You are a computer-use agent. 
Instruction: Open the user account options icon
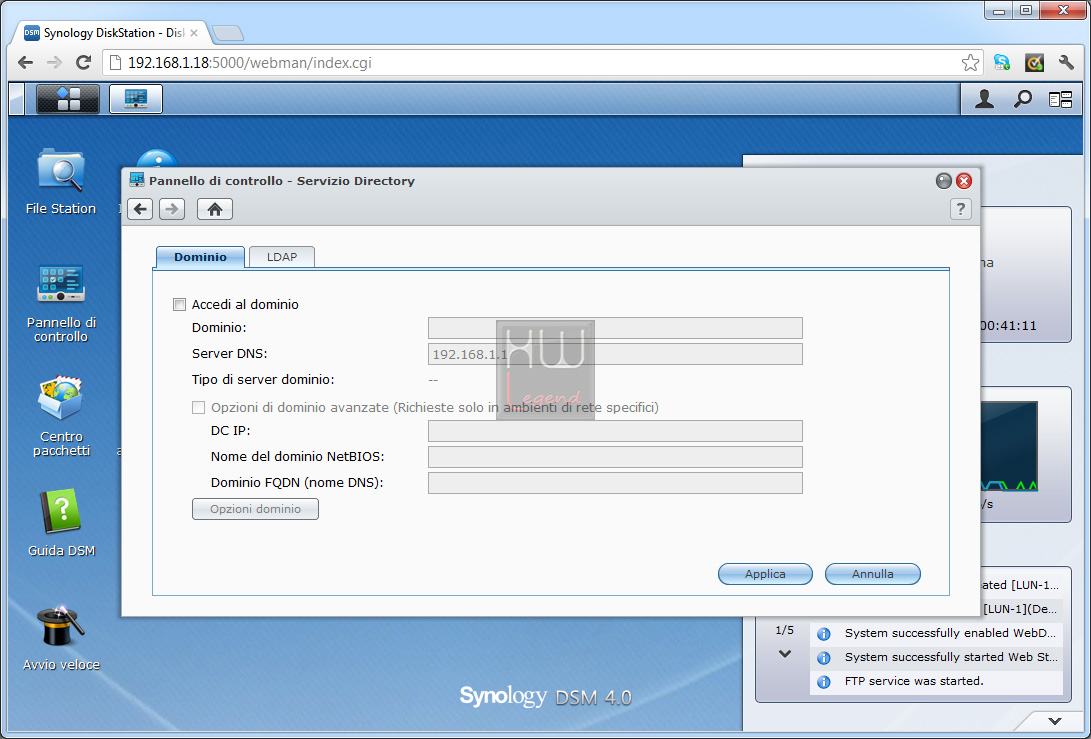coord(984,100)
